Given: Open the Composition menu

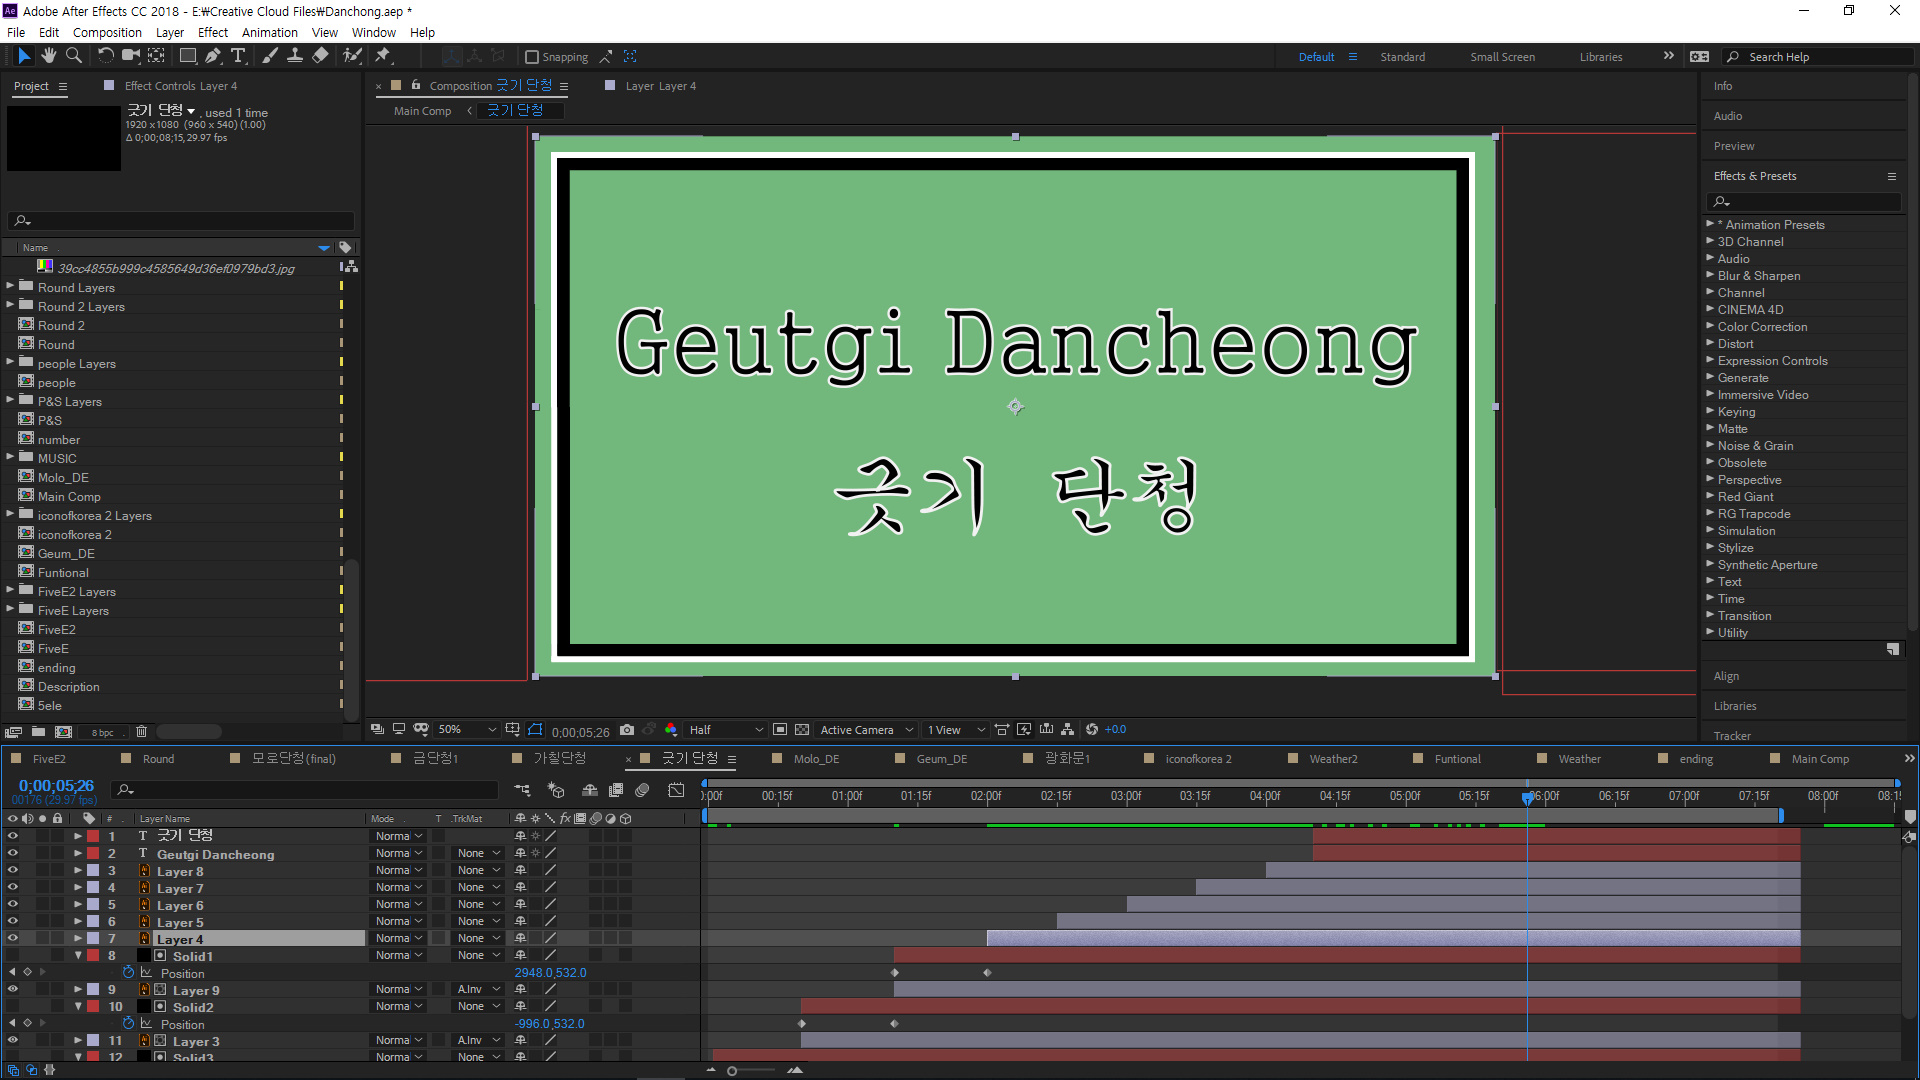Looking at the screenshot, I should coord(107,32).
